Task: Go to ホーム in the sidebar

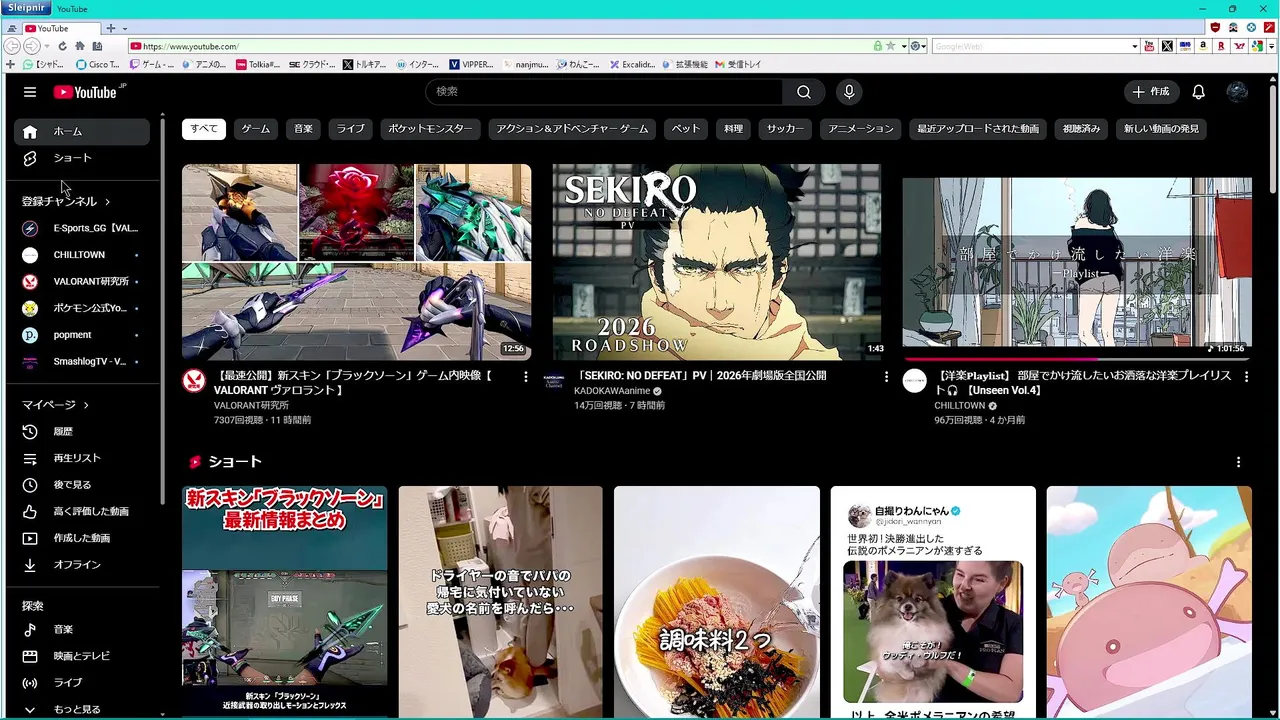Action: pos(82,131)
